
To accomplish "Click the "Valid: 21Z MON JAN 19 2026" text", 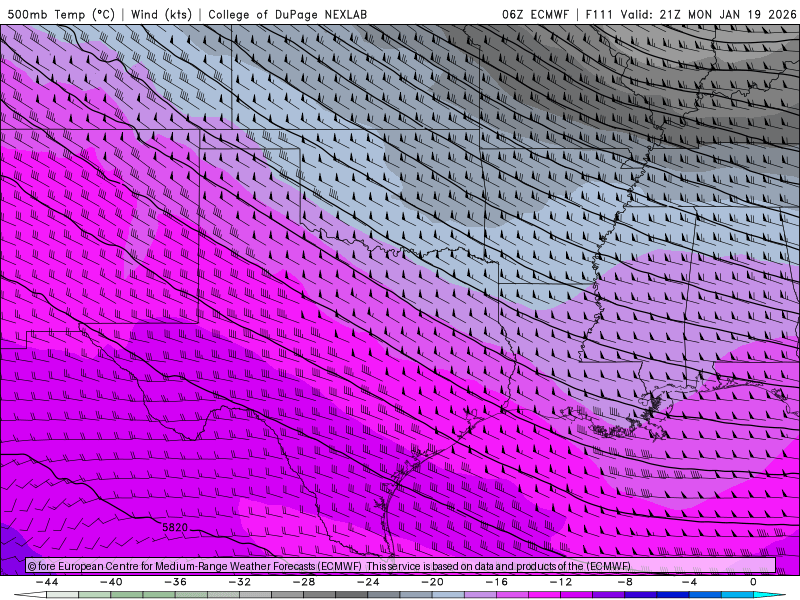I will click(708, 14).
